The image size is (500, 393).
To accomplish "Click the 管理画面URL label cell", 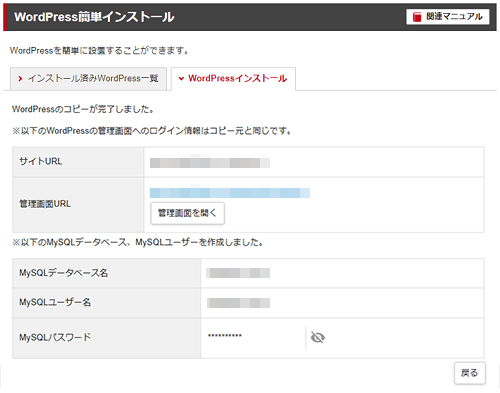I will 78,204.
